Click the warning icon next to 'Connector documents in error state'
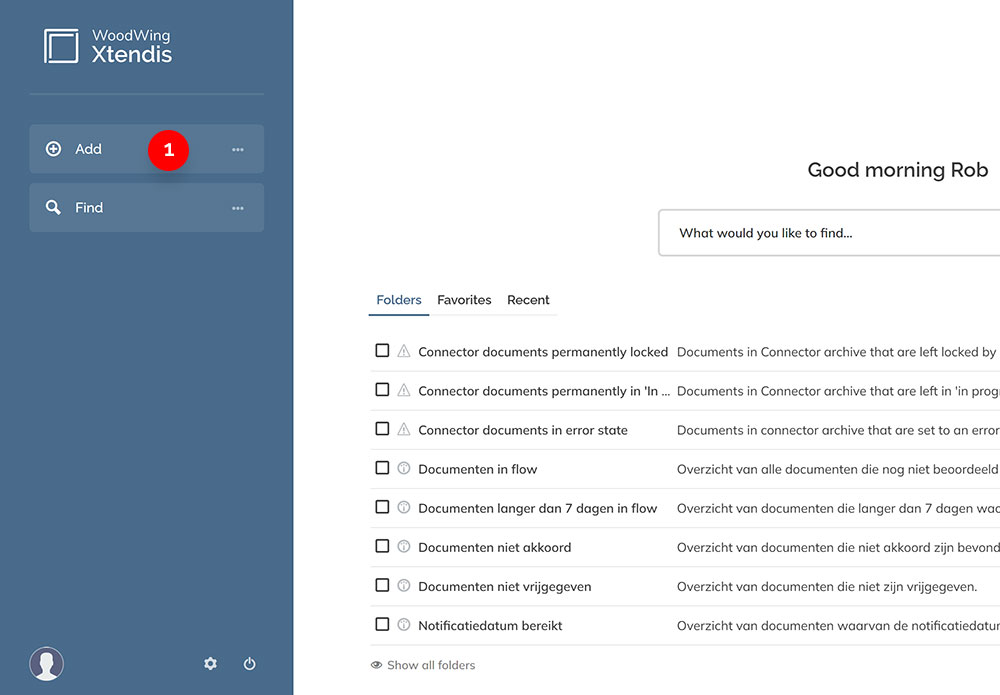The width and height of the screenshot is (1000, 695). tap(403, 430)
